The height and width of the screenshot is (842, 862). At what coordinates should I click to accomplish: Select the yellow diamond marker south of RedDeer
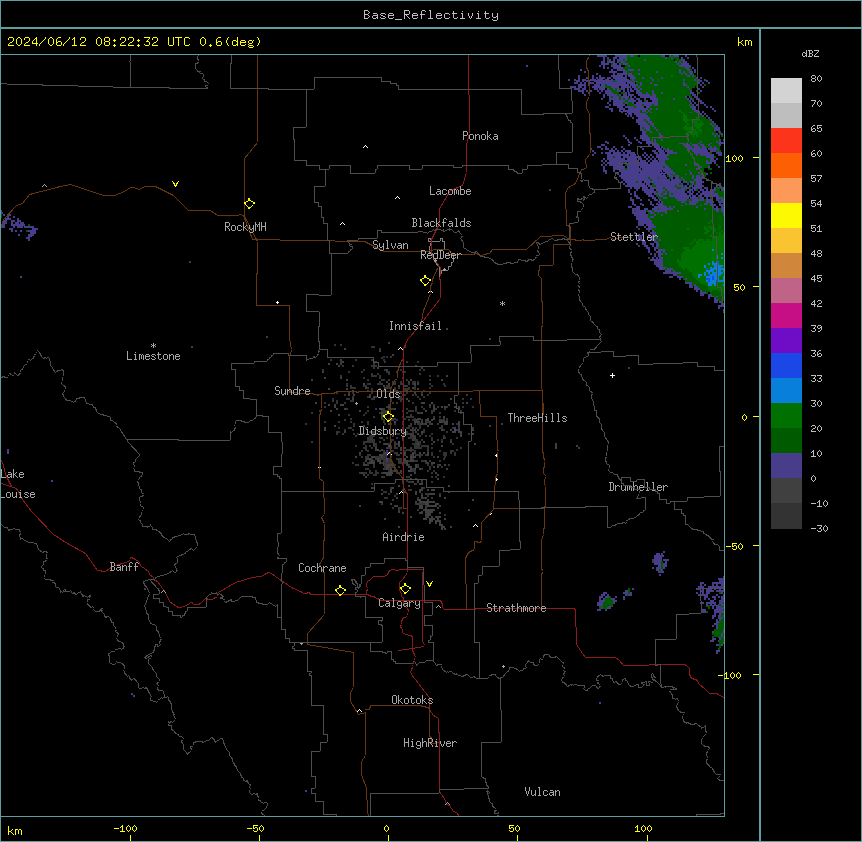pos(425,281)
